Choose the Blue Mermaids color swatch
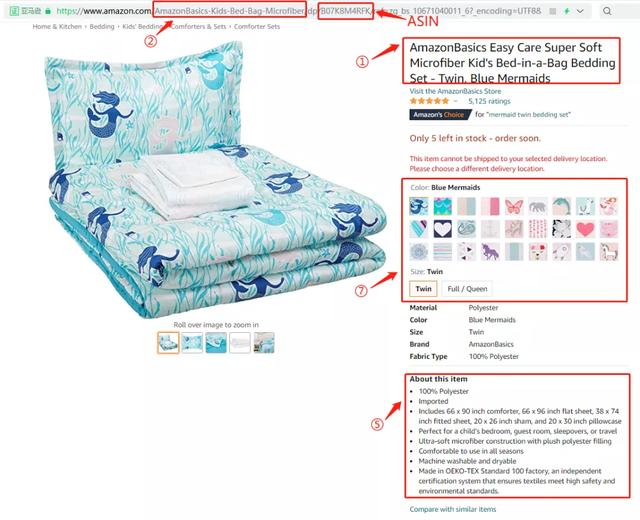The image size is (640, 520). click(x=419, y=206)
